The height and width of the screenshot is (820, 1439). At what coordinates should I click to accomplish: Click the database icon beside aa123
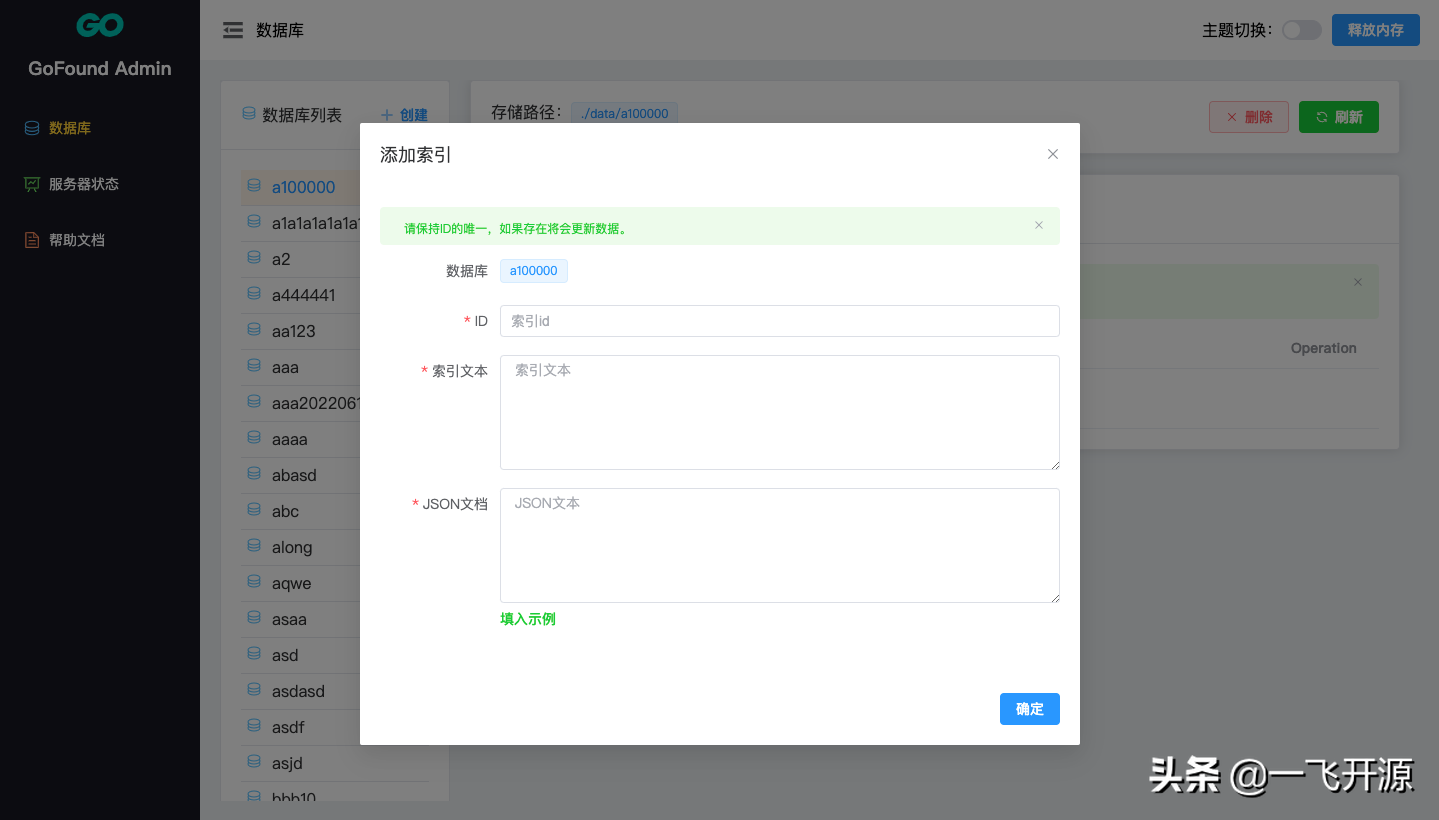coord(254,330)
